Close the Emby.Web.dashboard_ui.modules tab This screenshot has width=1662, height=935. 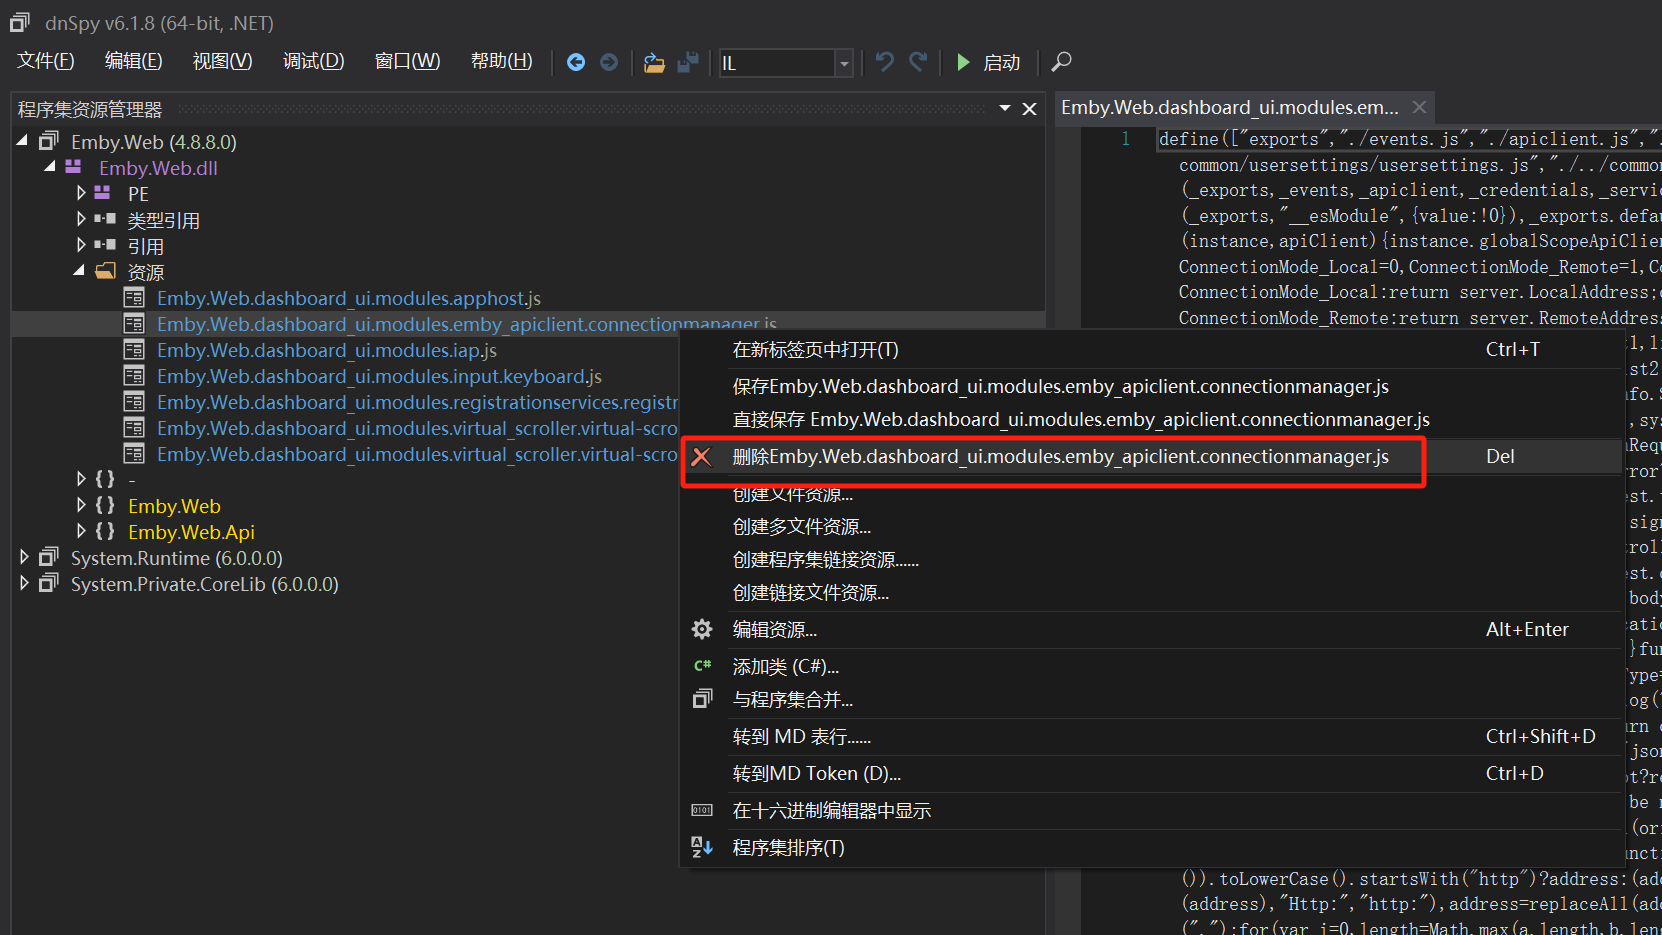coord(1419,107)
